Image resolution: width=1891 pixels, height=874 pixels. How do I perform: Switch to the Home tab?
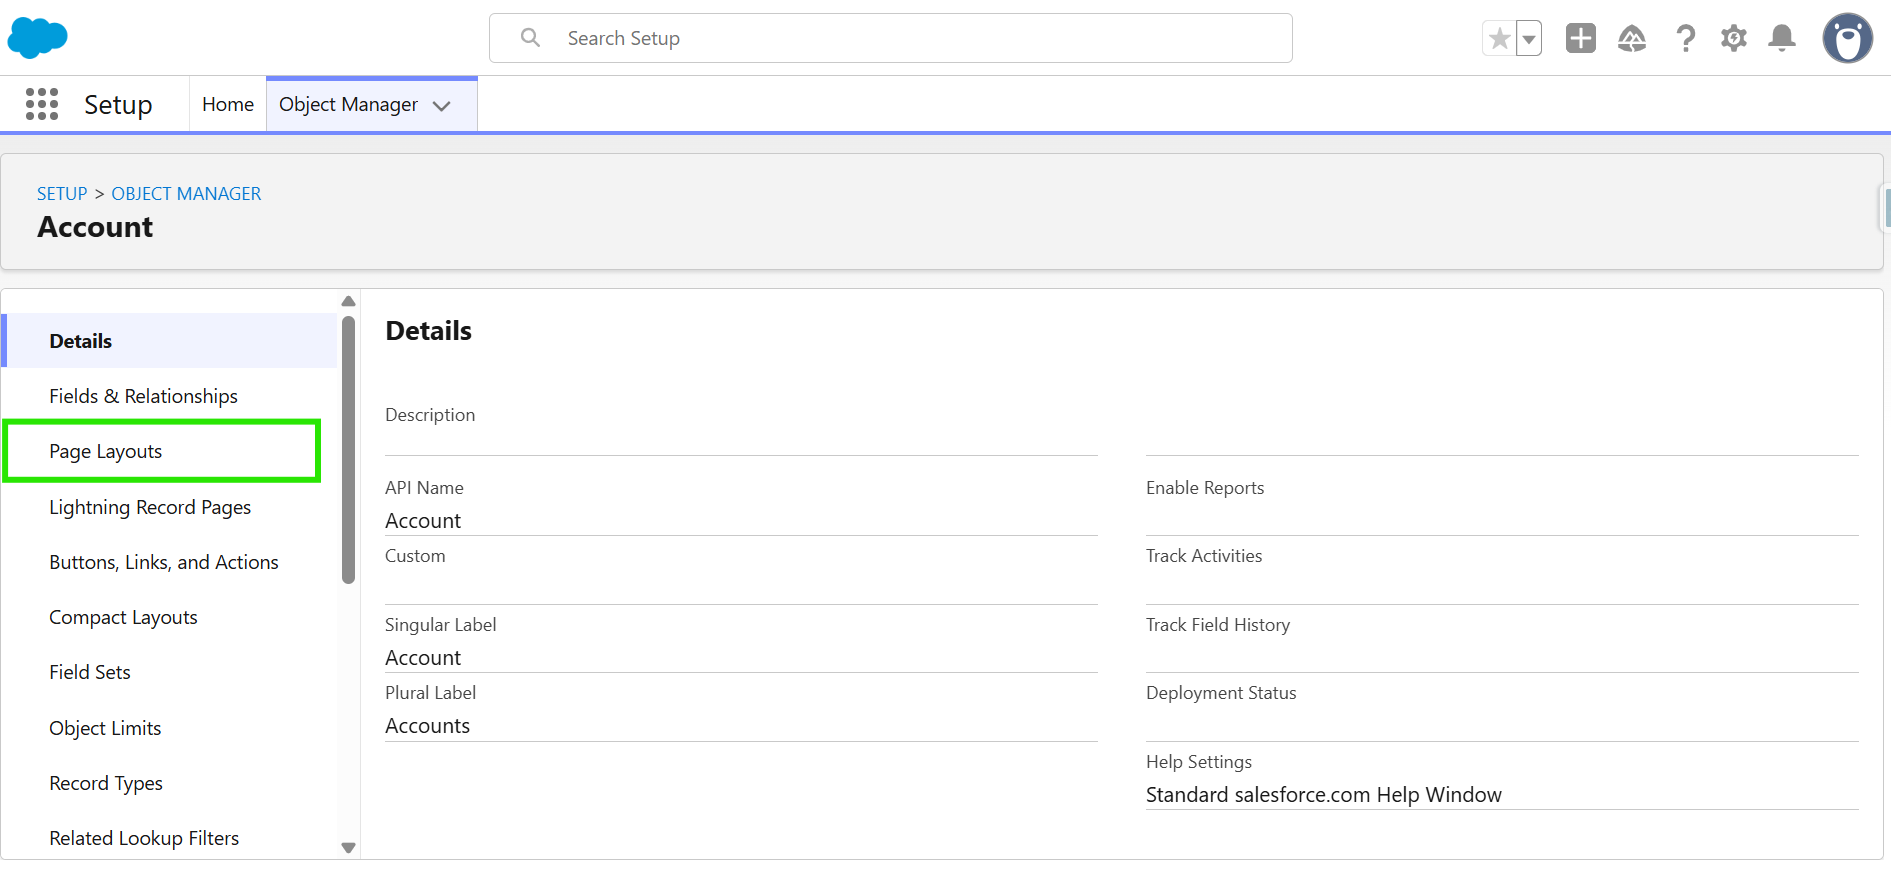(x=228, y=104)
